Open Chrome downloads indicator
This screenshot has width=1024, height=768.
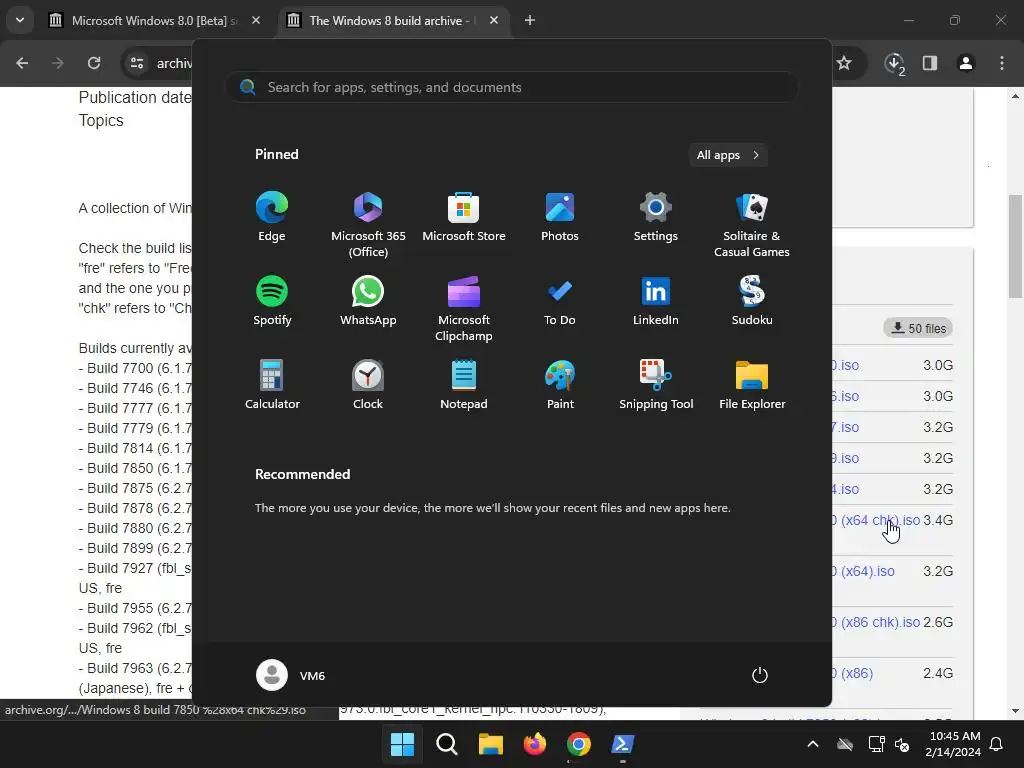click(894, 63)
